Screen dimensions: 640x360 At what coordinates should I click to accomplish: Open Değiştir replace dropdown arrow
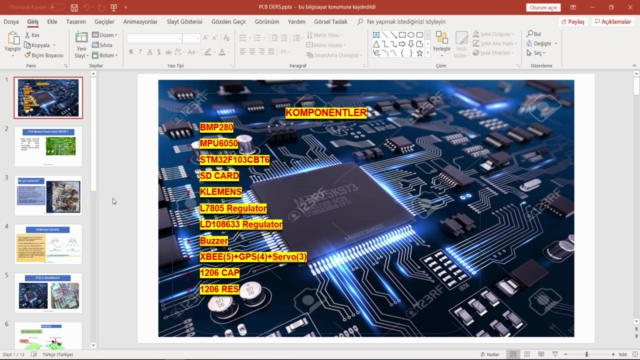[x=556, y=44]
